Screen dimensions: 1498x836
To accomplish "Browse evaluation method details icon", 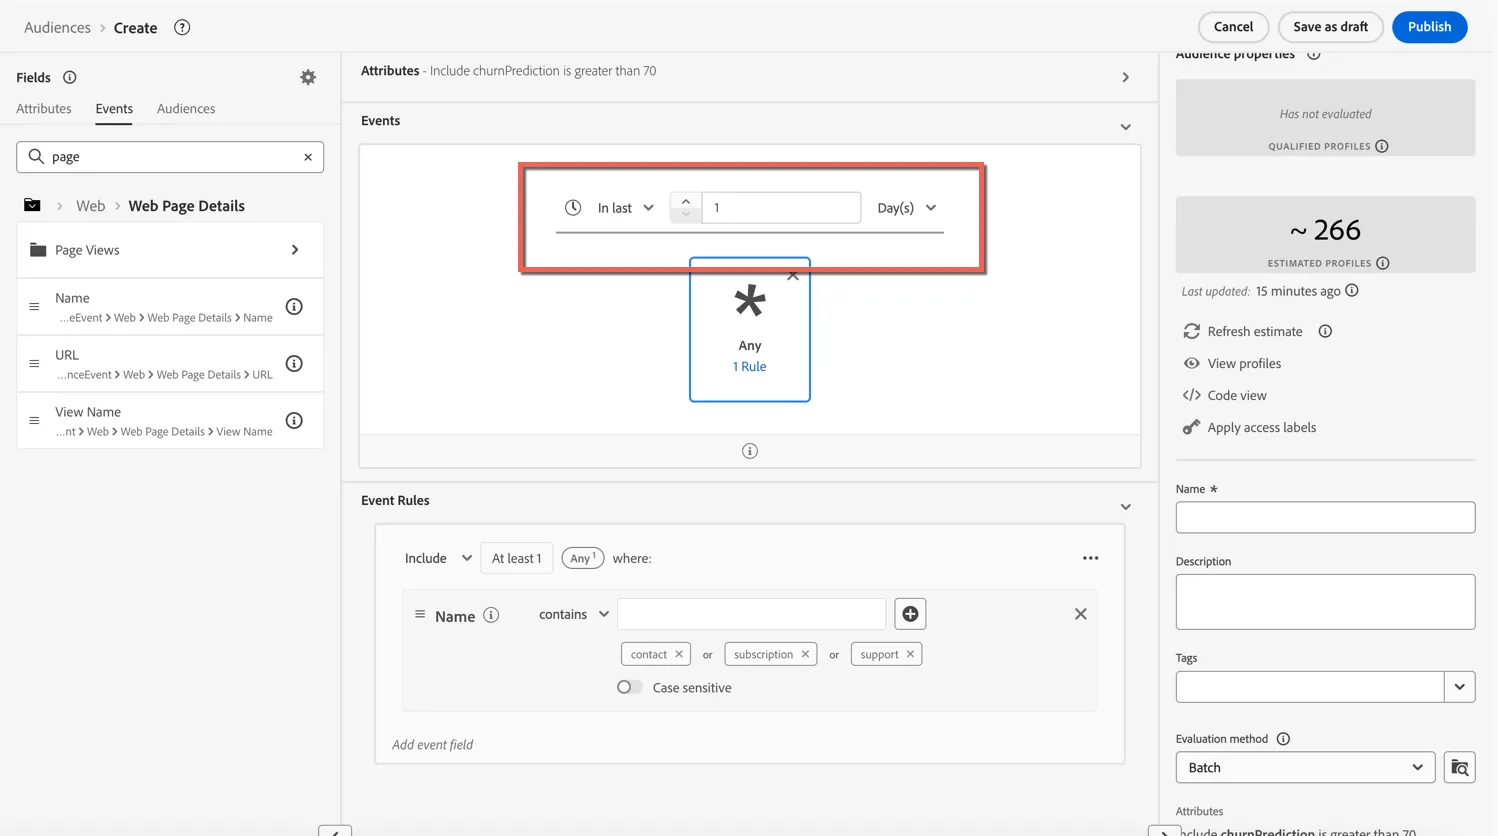I will (x=1459, y=768).
